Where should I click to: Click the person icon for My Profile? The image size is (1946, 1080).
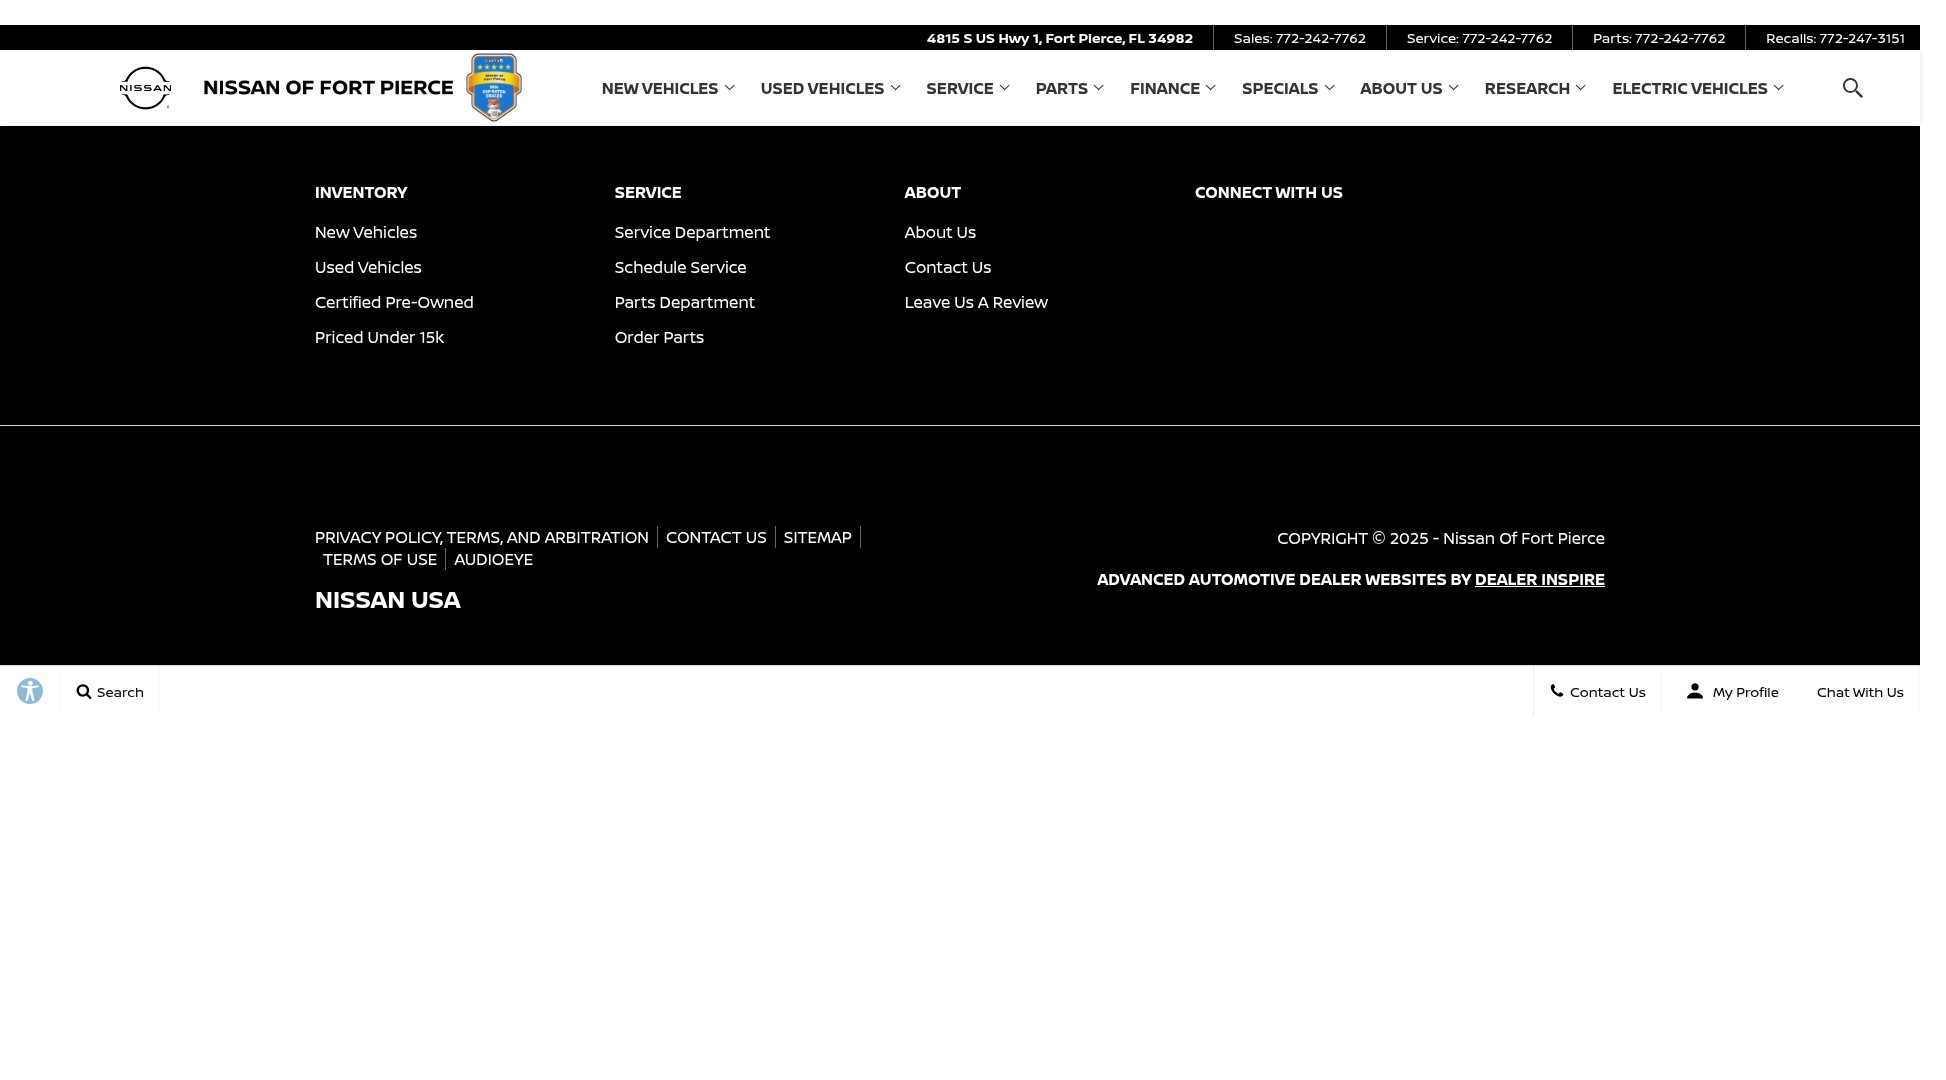point(1695,691)
